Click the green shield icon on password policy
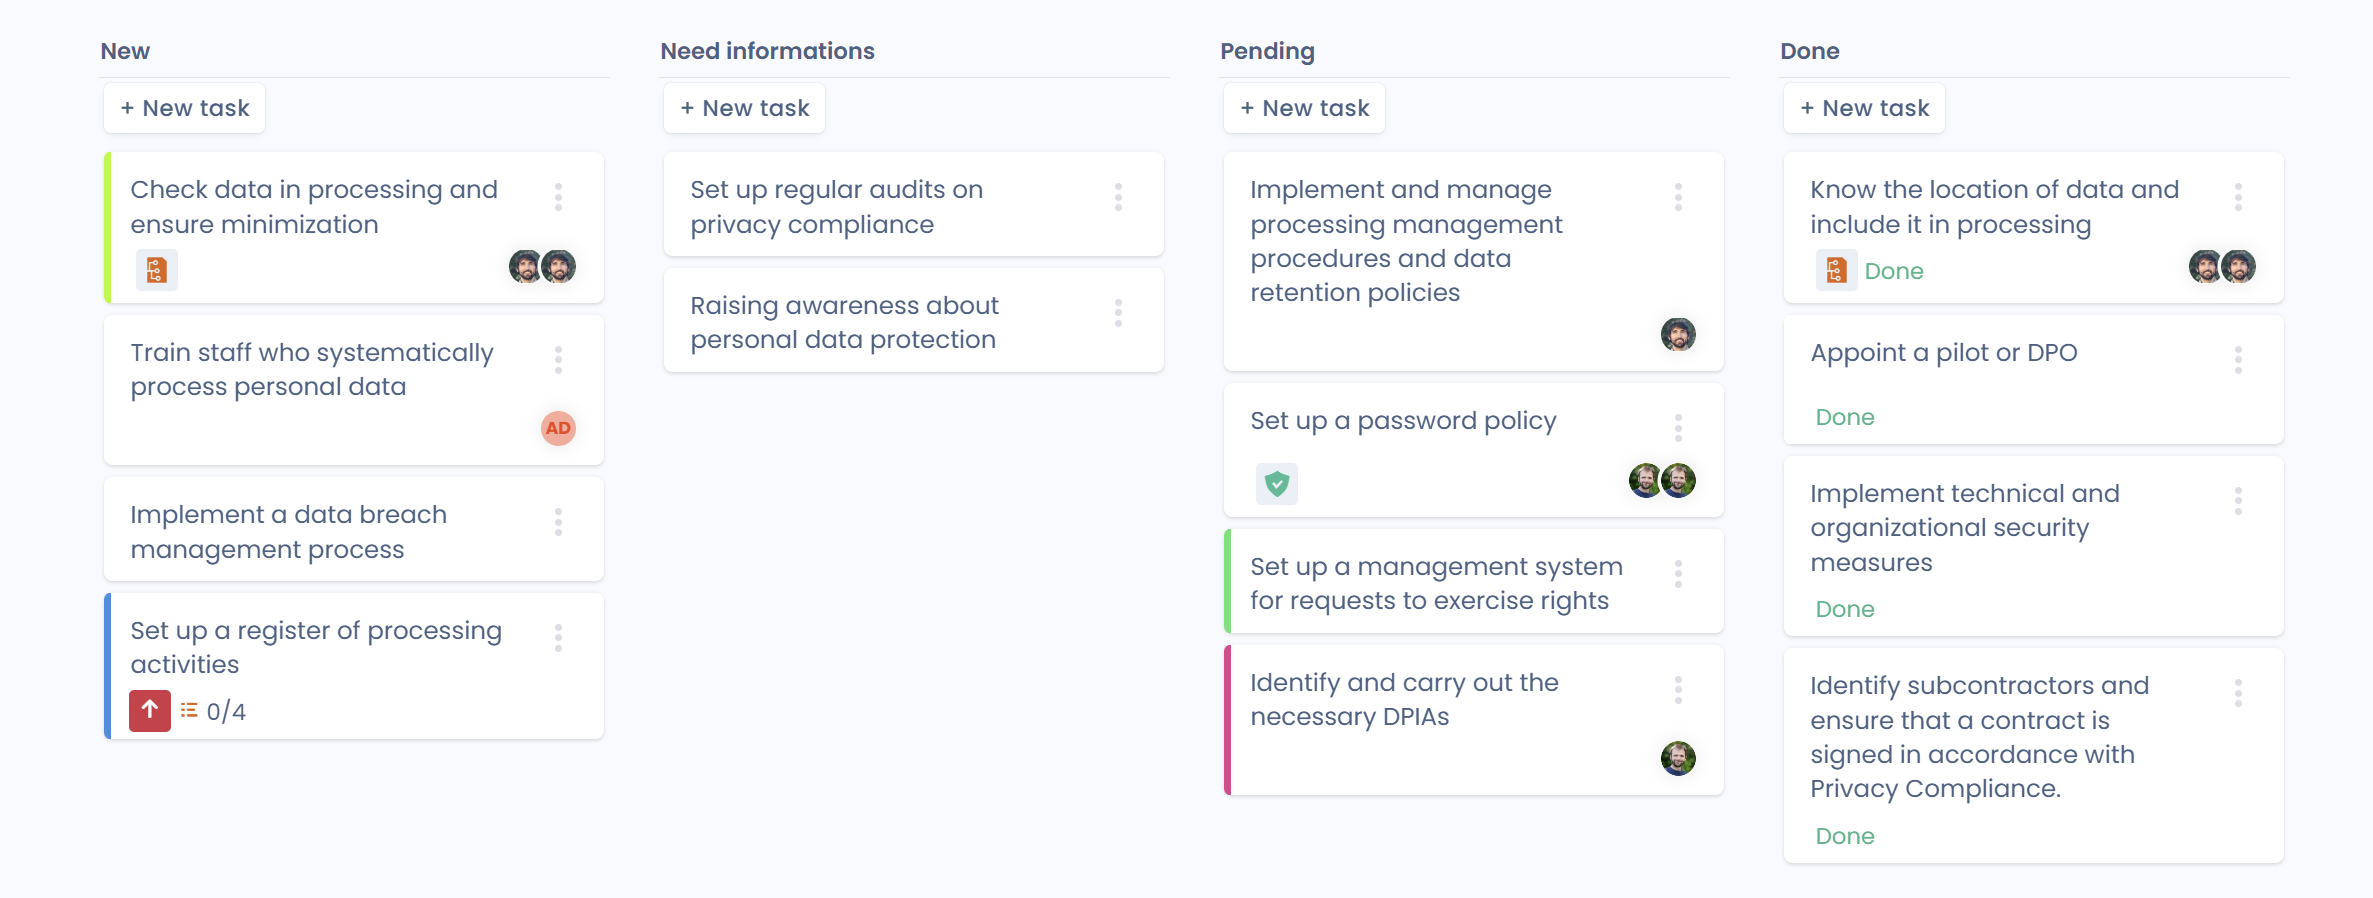Viewport: 2373px width, 898px height. 1276,484
